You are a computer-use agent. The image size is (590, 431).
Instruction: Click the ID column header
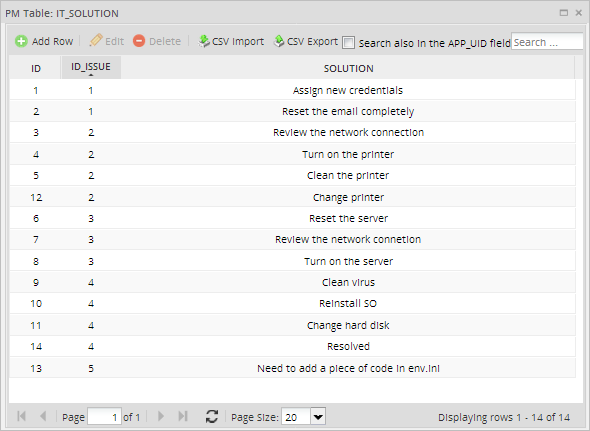point(35,68)
